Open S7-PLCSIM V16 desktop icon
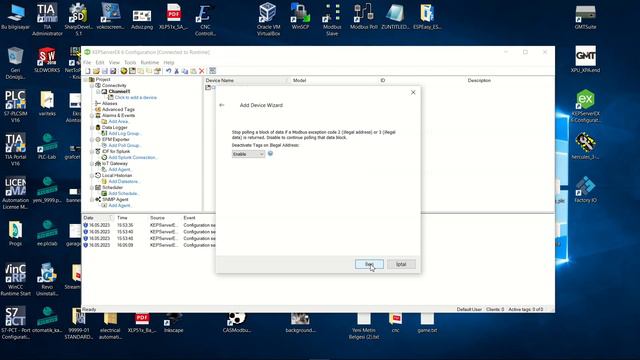 15,106
